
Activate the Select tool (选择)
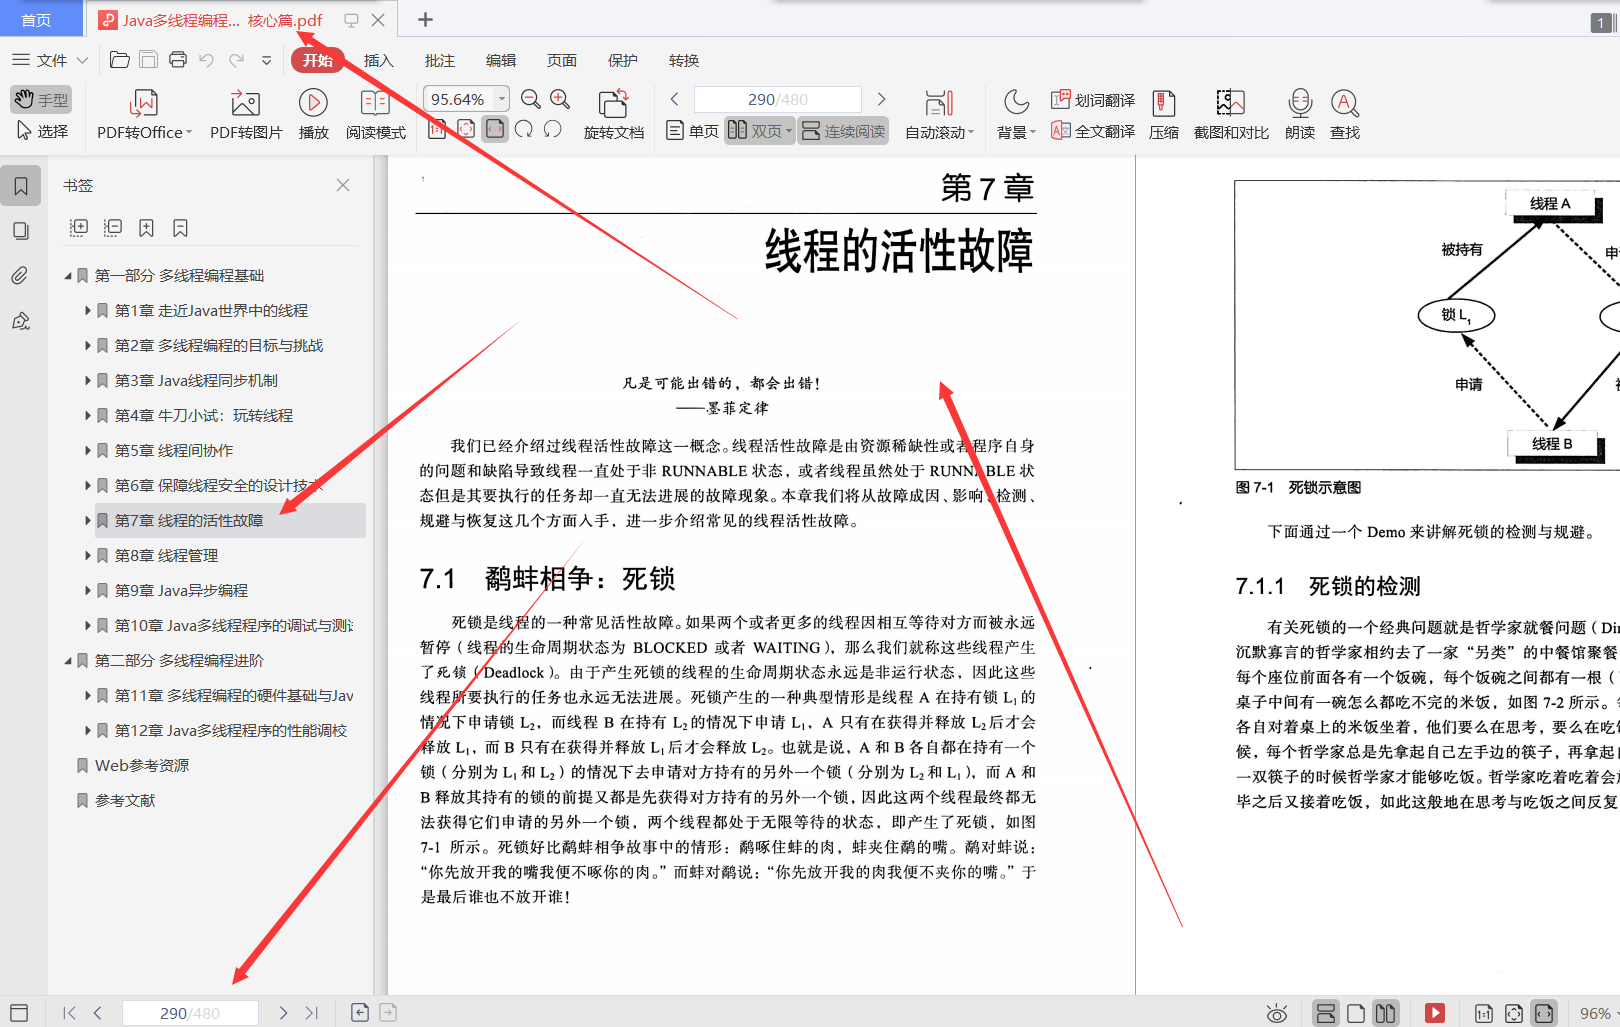(41, 131)
